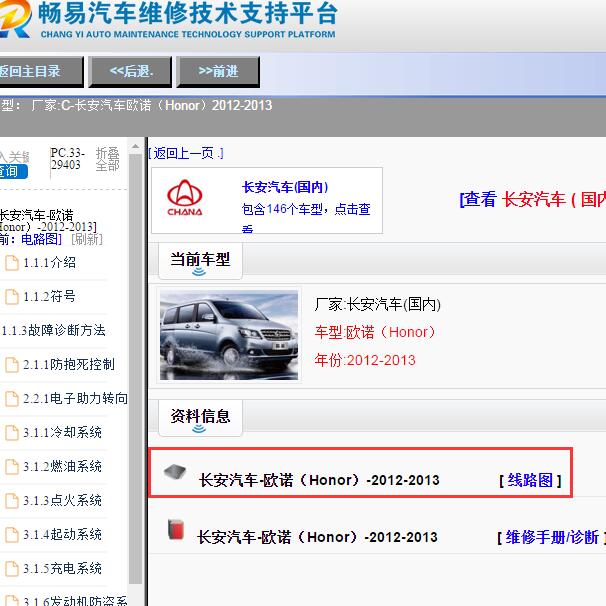The height and width of the screenshot is (606, 606).
Task: Click document icon next to 2.2.1电子助力转向
Action: click(12, 398)
